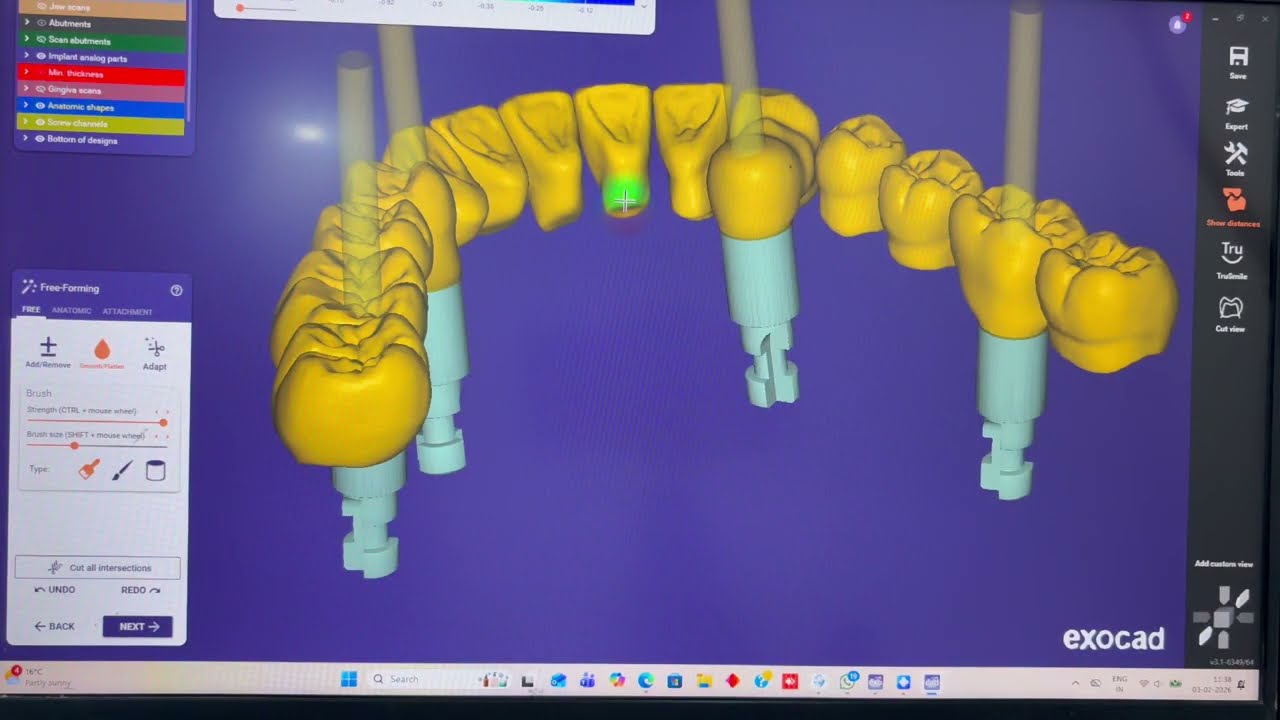1280x720 pixels.
Task: Toggle visibility of Scan abutments
Action: pos(41,40)
